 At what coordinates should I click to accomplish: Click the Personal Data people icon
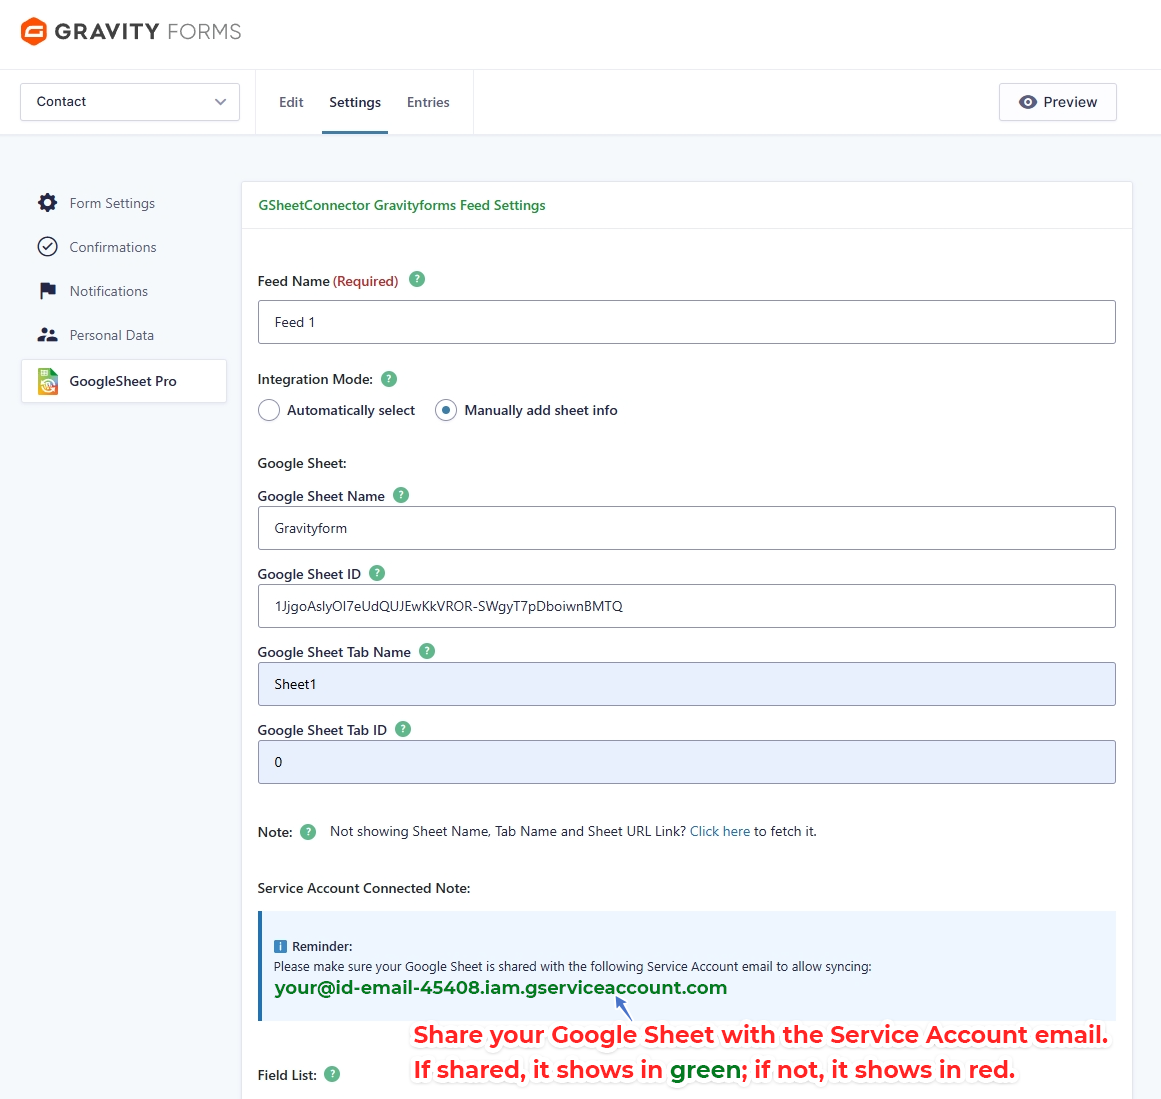(x=47, y=335)
